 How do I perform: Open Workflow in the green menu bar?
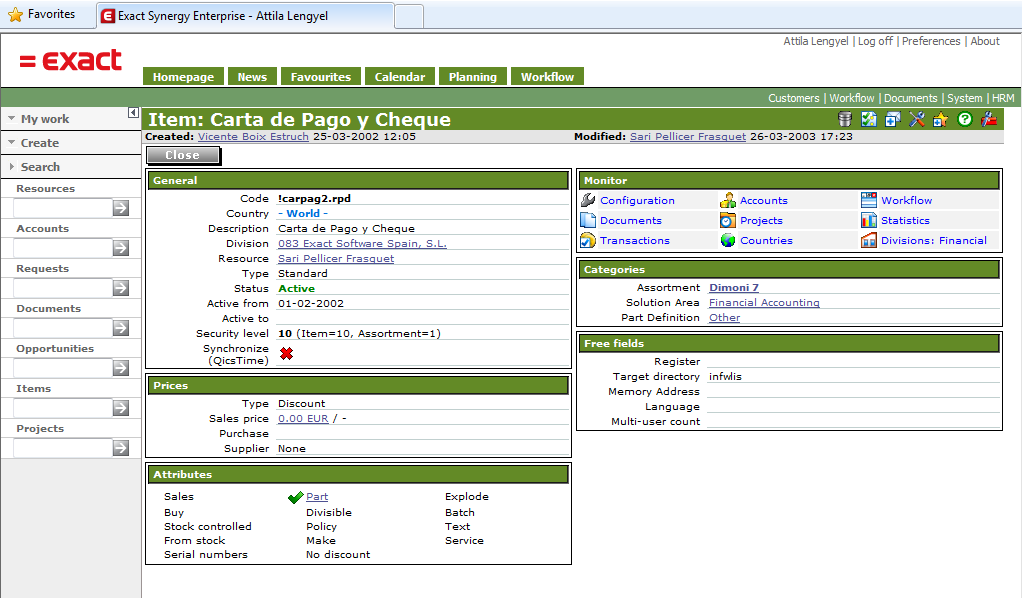[x=852, y=98]
